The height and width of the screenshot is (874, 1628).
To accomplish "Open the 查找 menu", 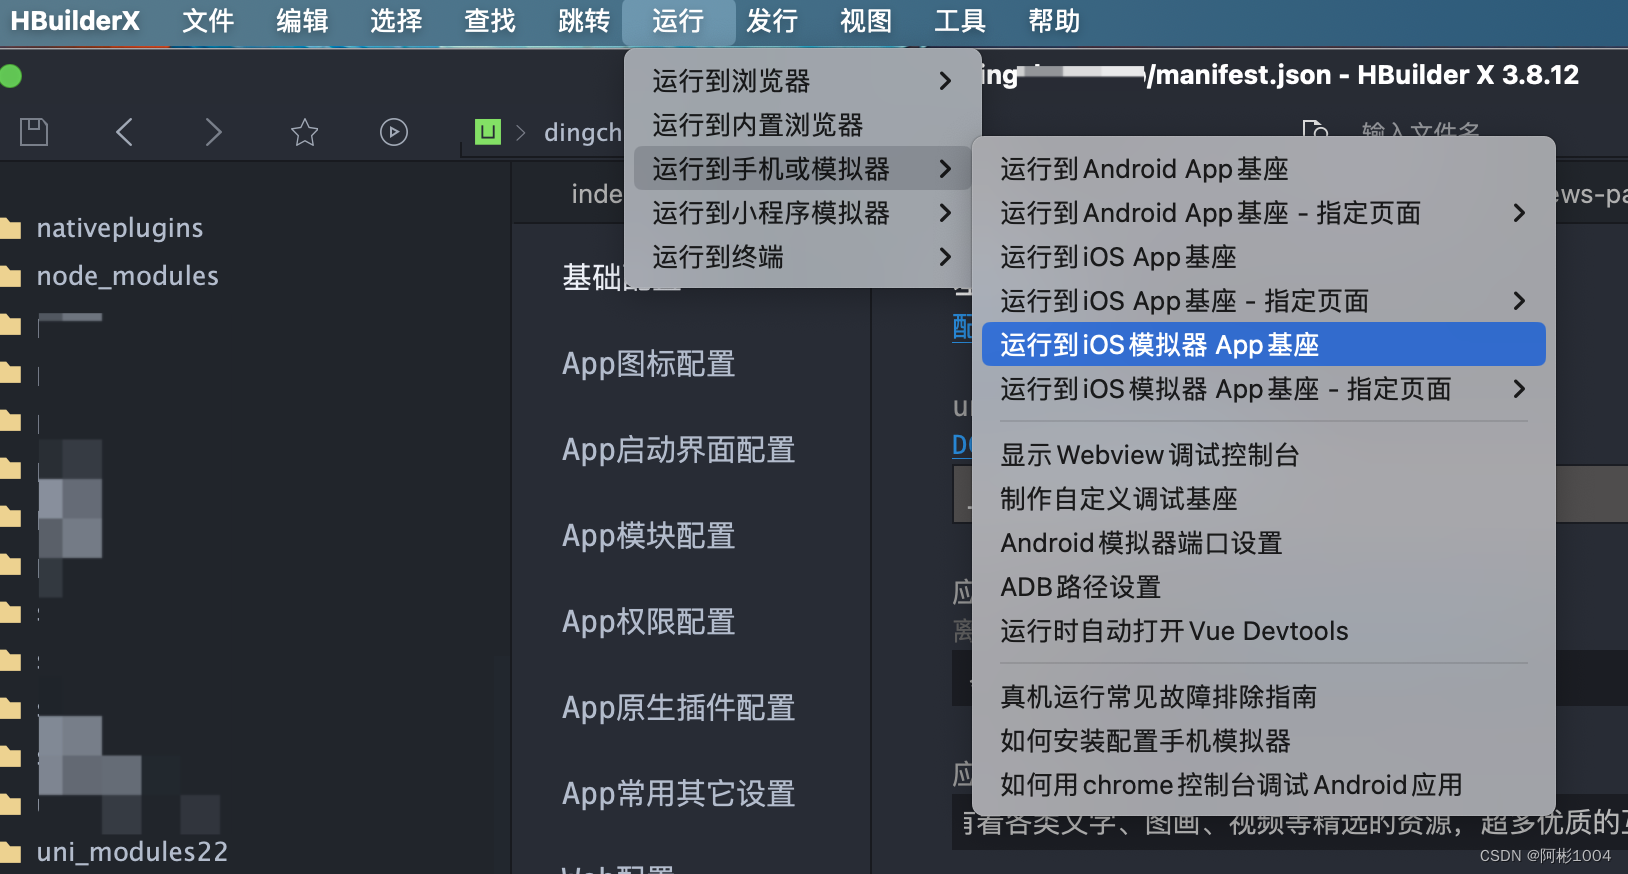I will click(x=490, y=21).
